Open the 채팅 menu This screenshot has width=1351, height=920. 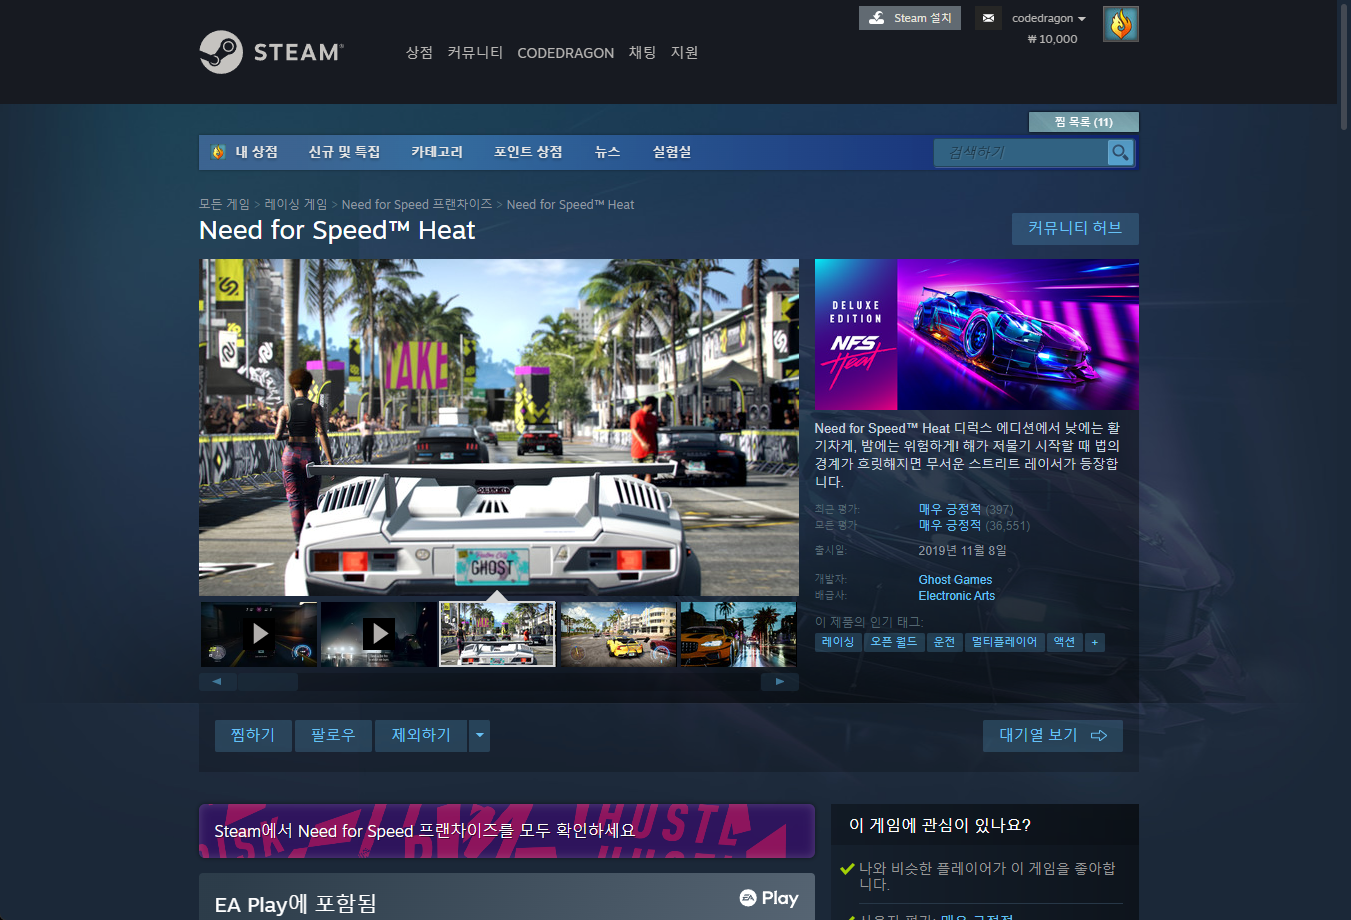click(642, 52)
